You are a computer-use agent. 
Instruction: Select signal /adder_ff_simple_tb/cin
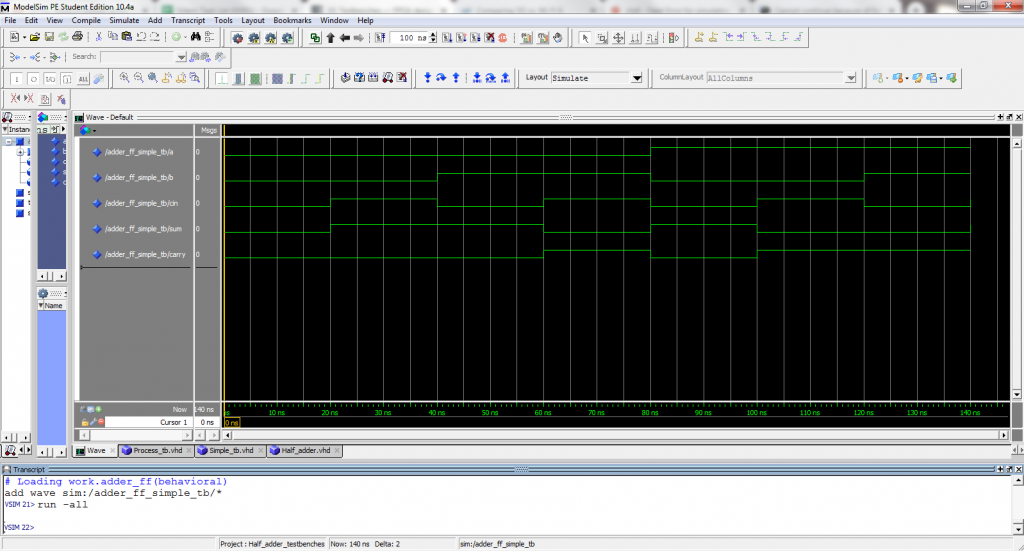coord(141,203)
